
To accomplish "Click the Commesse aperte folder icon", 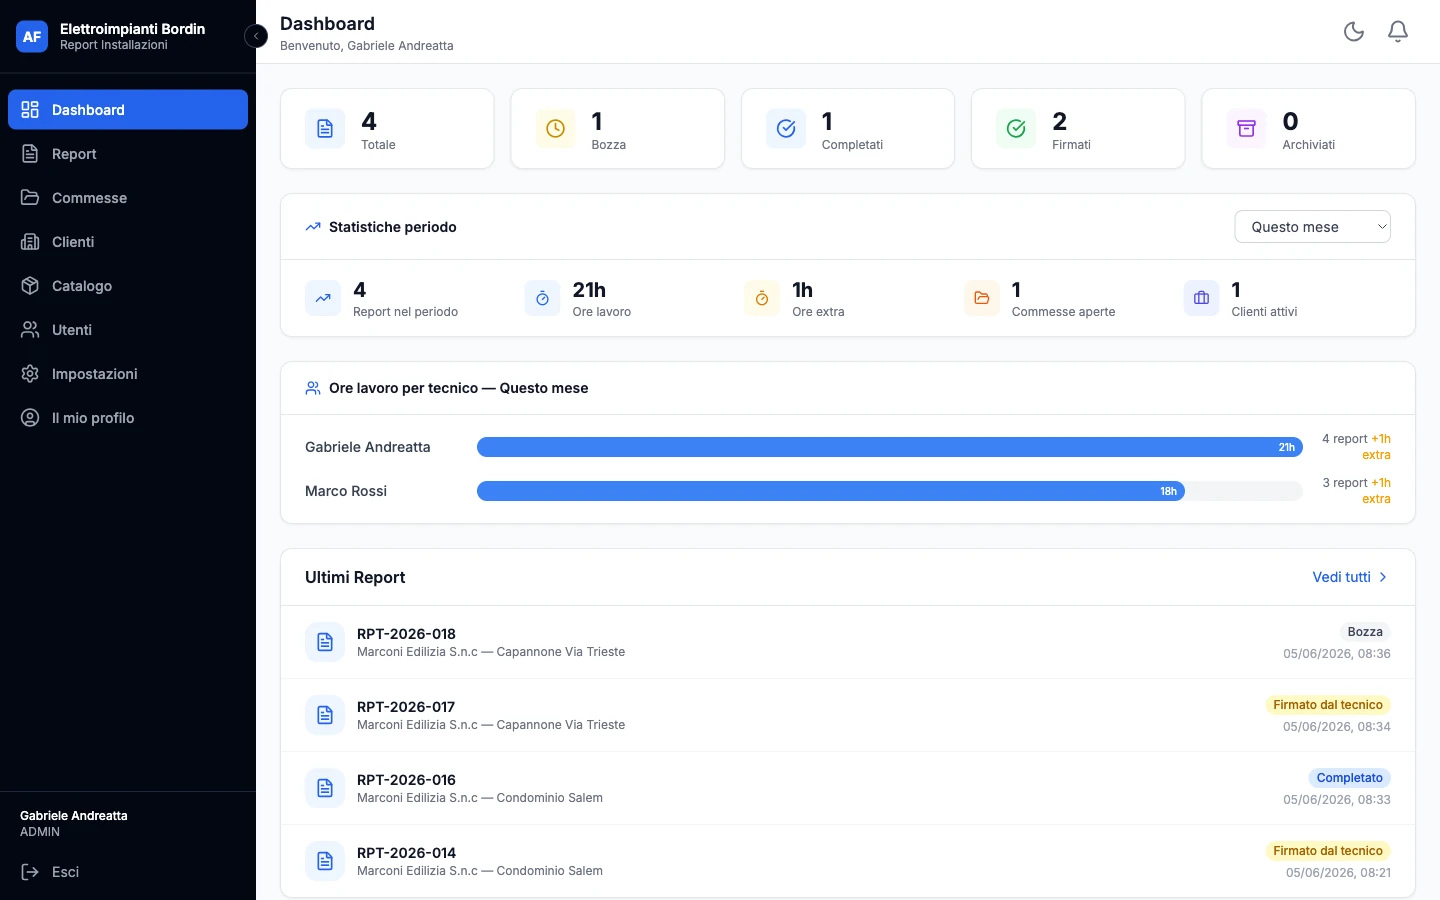I will point(982,298).
